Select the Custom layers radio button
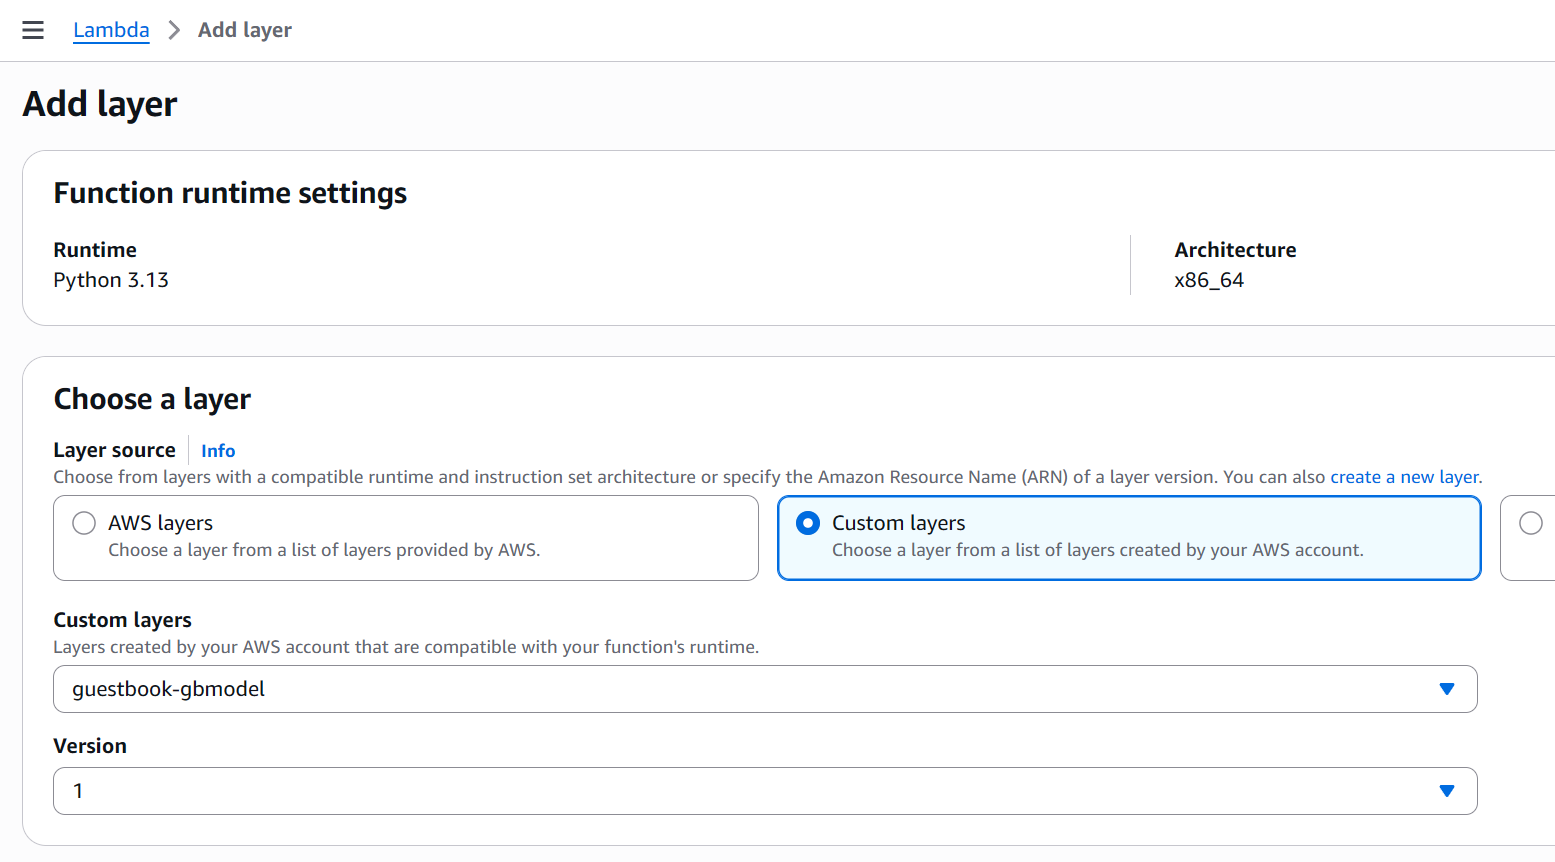The image size is (1555, 862). (808, 523)
